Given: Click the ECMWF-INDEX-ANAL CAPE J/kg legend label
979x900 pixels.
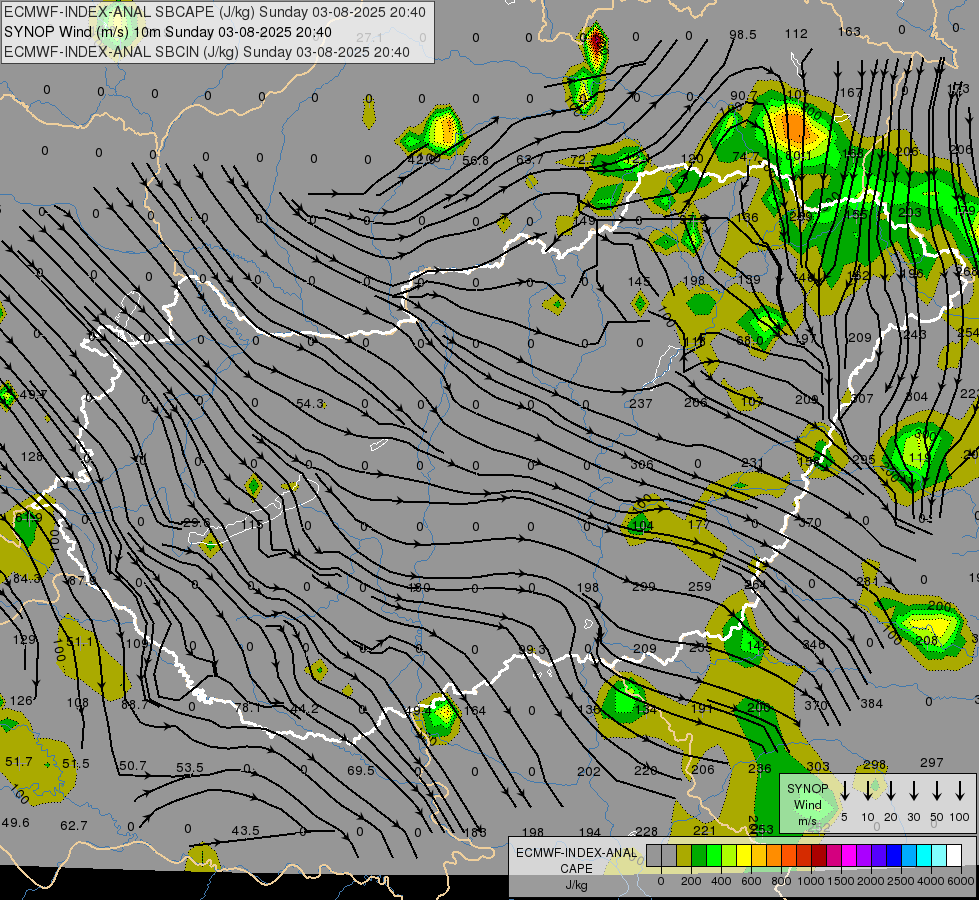Looking at the screenshot, I should 576,868.
